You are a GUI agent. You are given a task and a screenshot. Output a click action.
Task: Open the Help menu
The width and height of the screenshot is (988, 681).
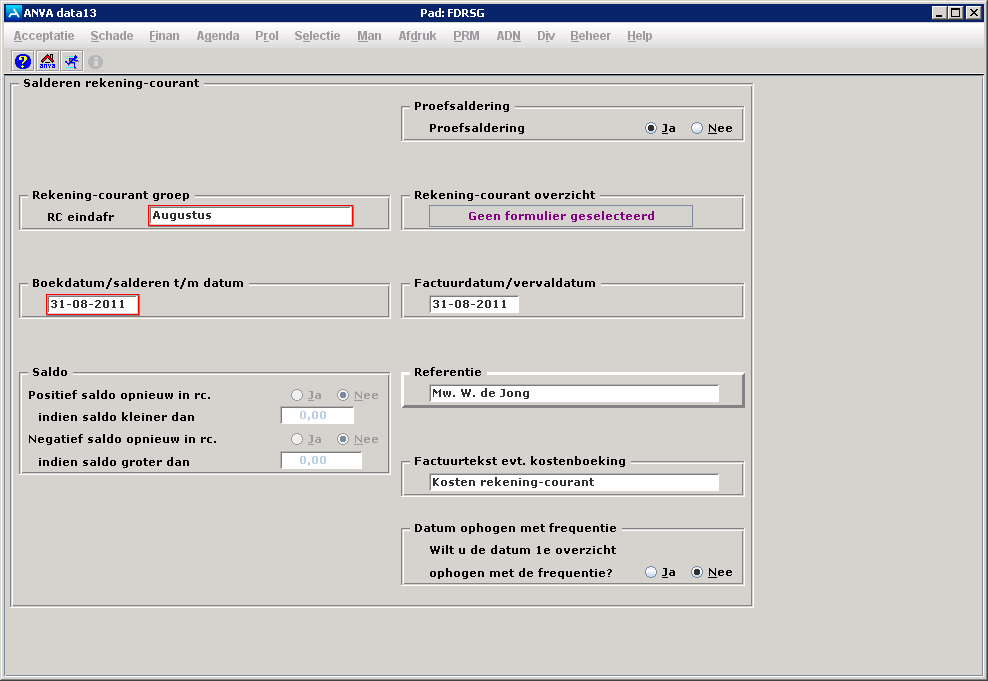(x=639, y=36)
